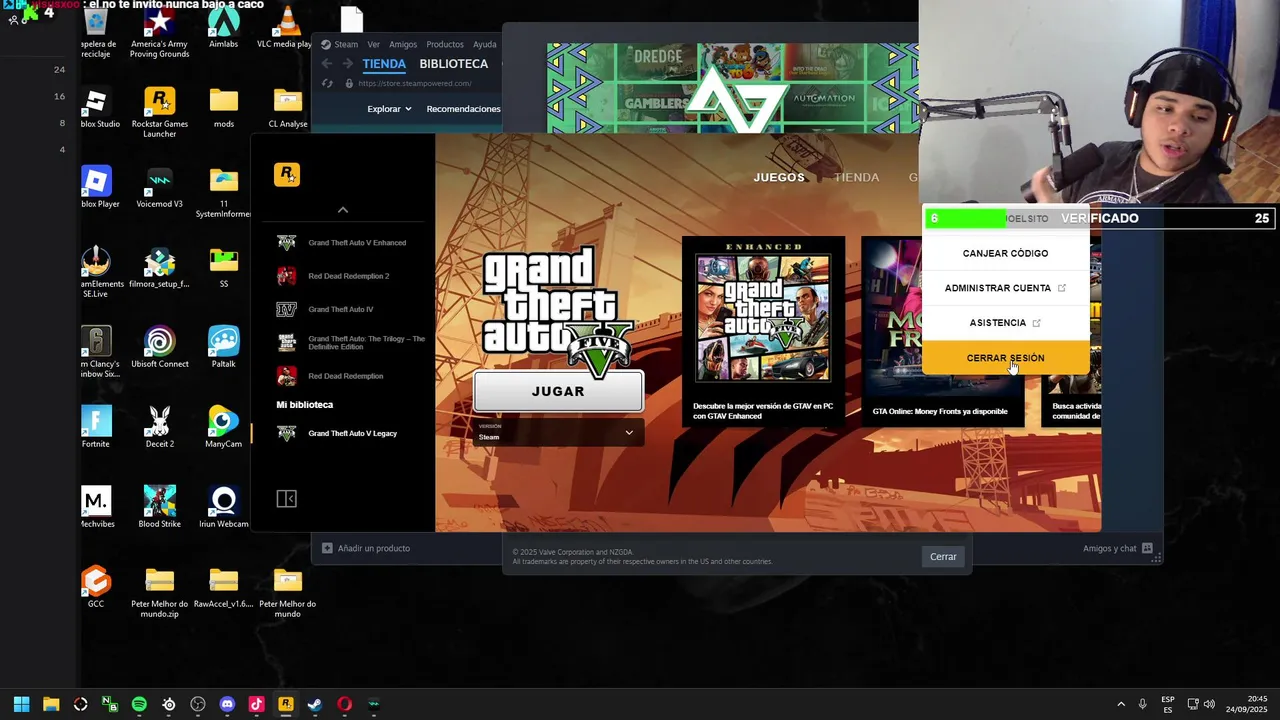Open America's Army Proving Grounds desktop icon
Screen dimensions: 1280x720
pos(159,33)
